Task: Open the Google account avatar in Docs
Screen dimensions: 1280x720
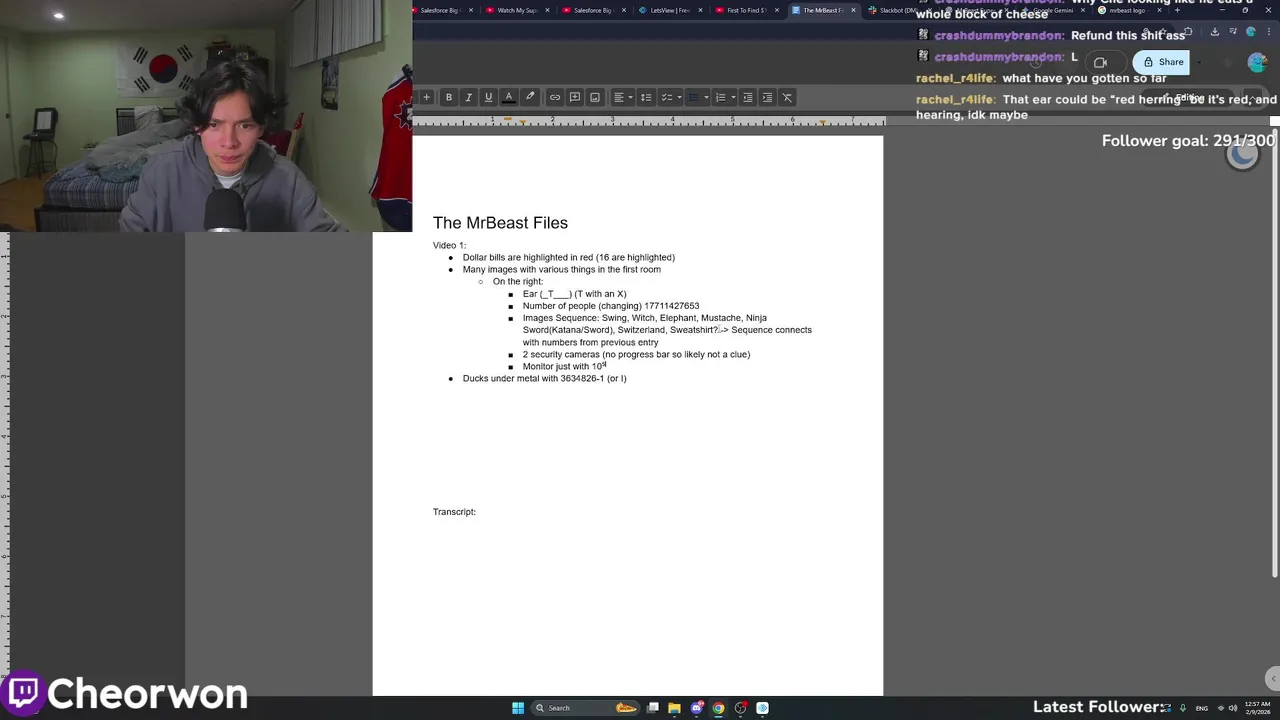Action: [x=1258, y=62]
